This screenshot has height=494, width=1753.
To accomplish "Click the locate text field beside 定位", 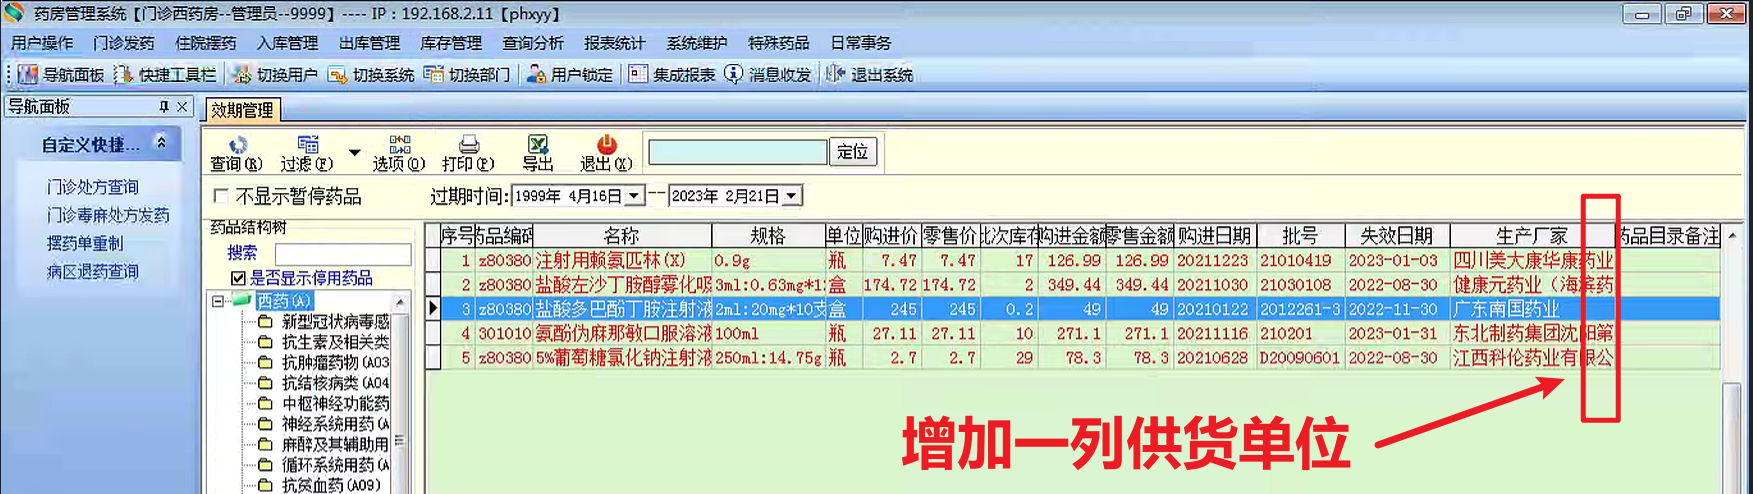I will pos(738,152).
